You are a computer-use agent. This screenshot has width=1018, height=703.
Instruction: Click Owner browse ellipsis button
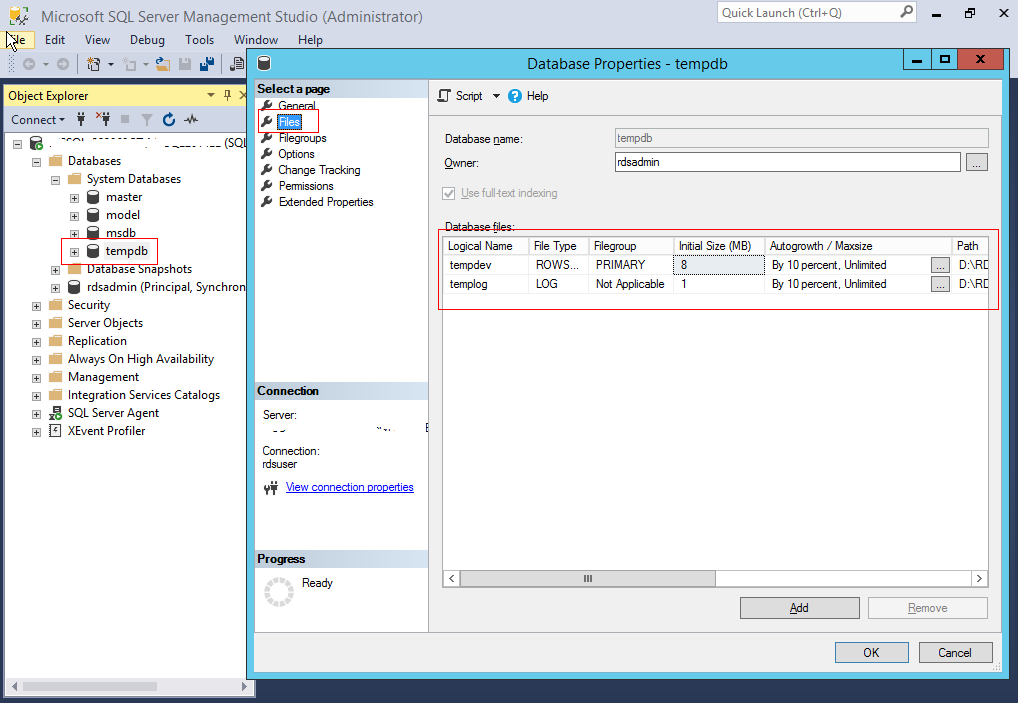pyautogui.click(x=976, y=162)
